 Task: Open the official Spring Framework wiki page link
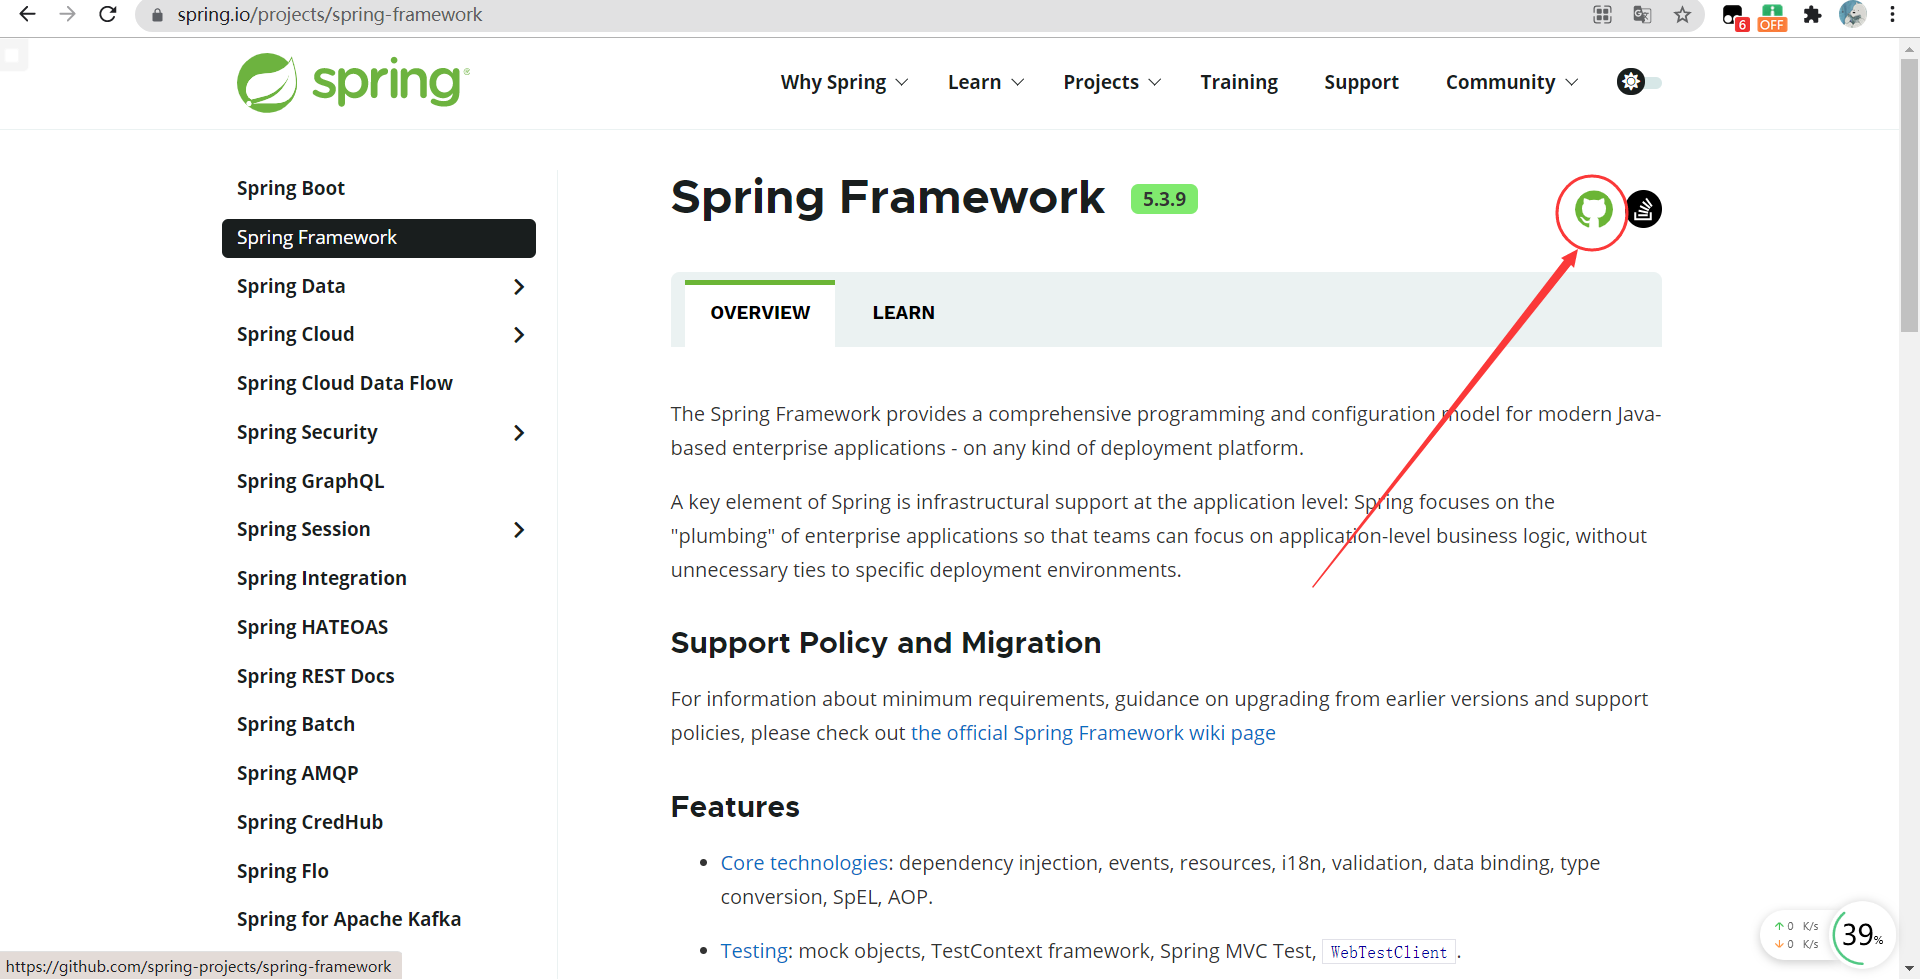click(x=1093, y=733)
